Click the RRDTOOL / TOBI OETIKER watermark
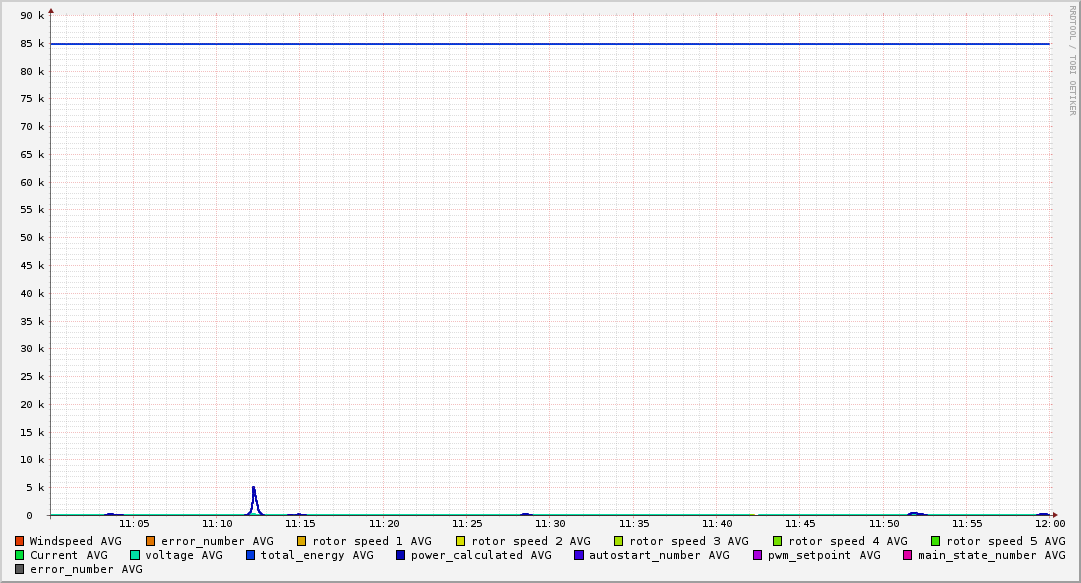 point(1072,60)
